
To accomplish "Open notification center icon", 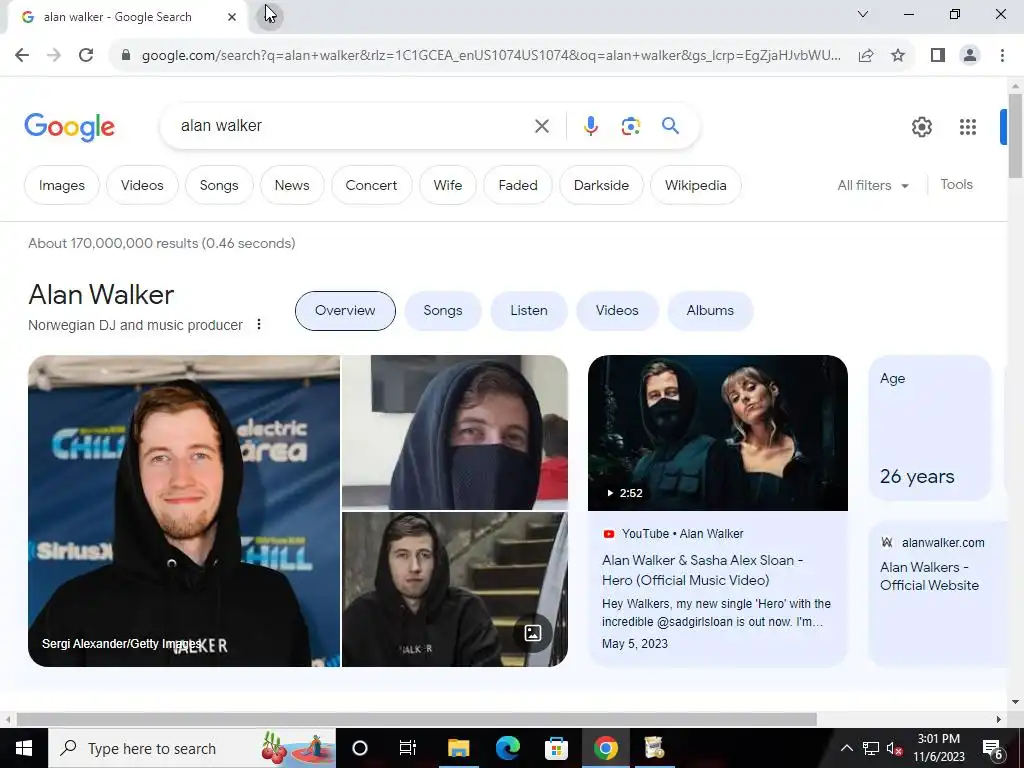I will [x=993, y=749].
